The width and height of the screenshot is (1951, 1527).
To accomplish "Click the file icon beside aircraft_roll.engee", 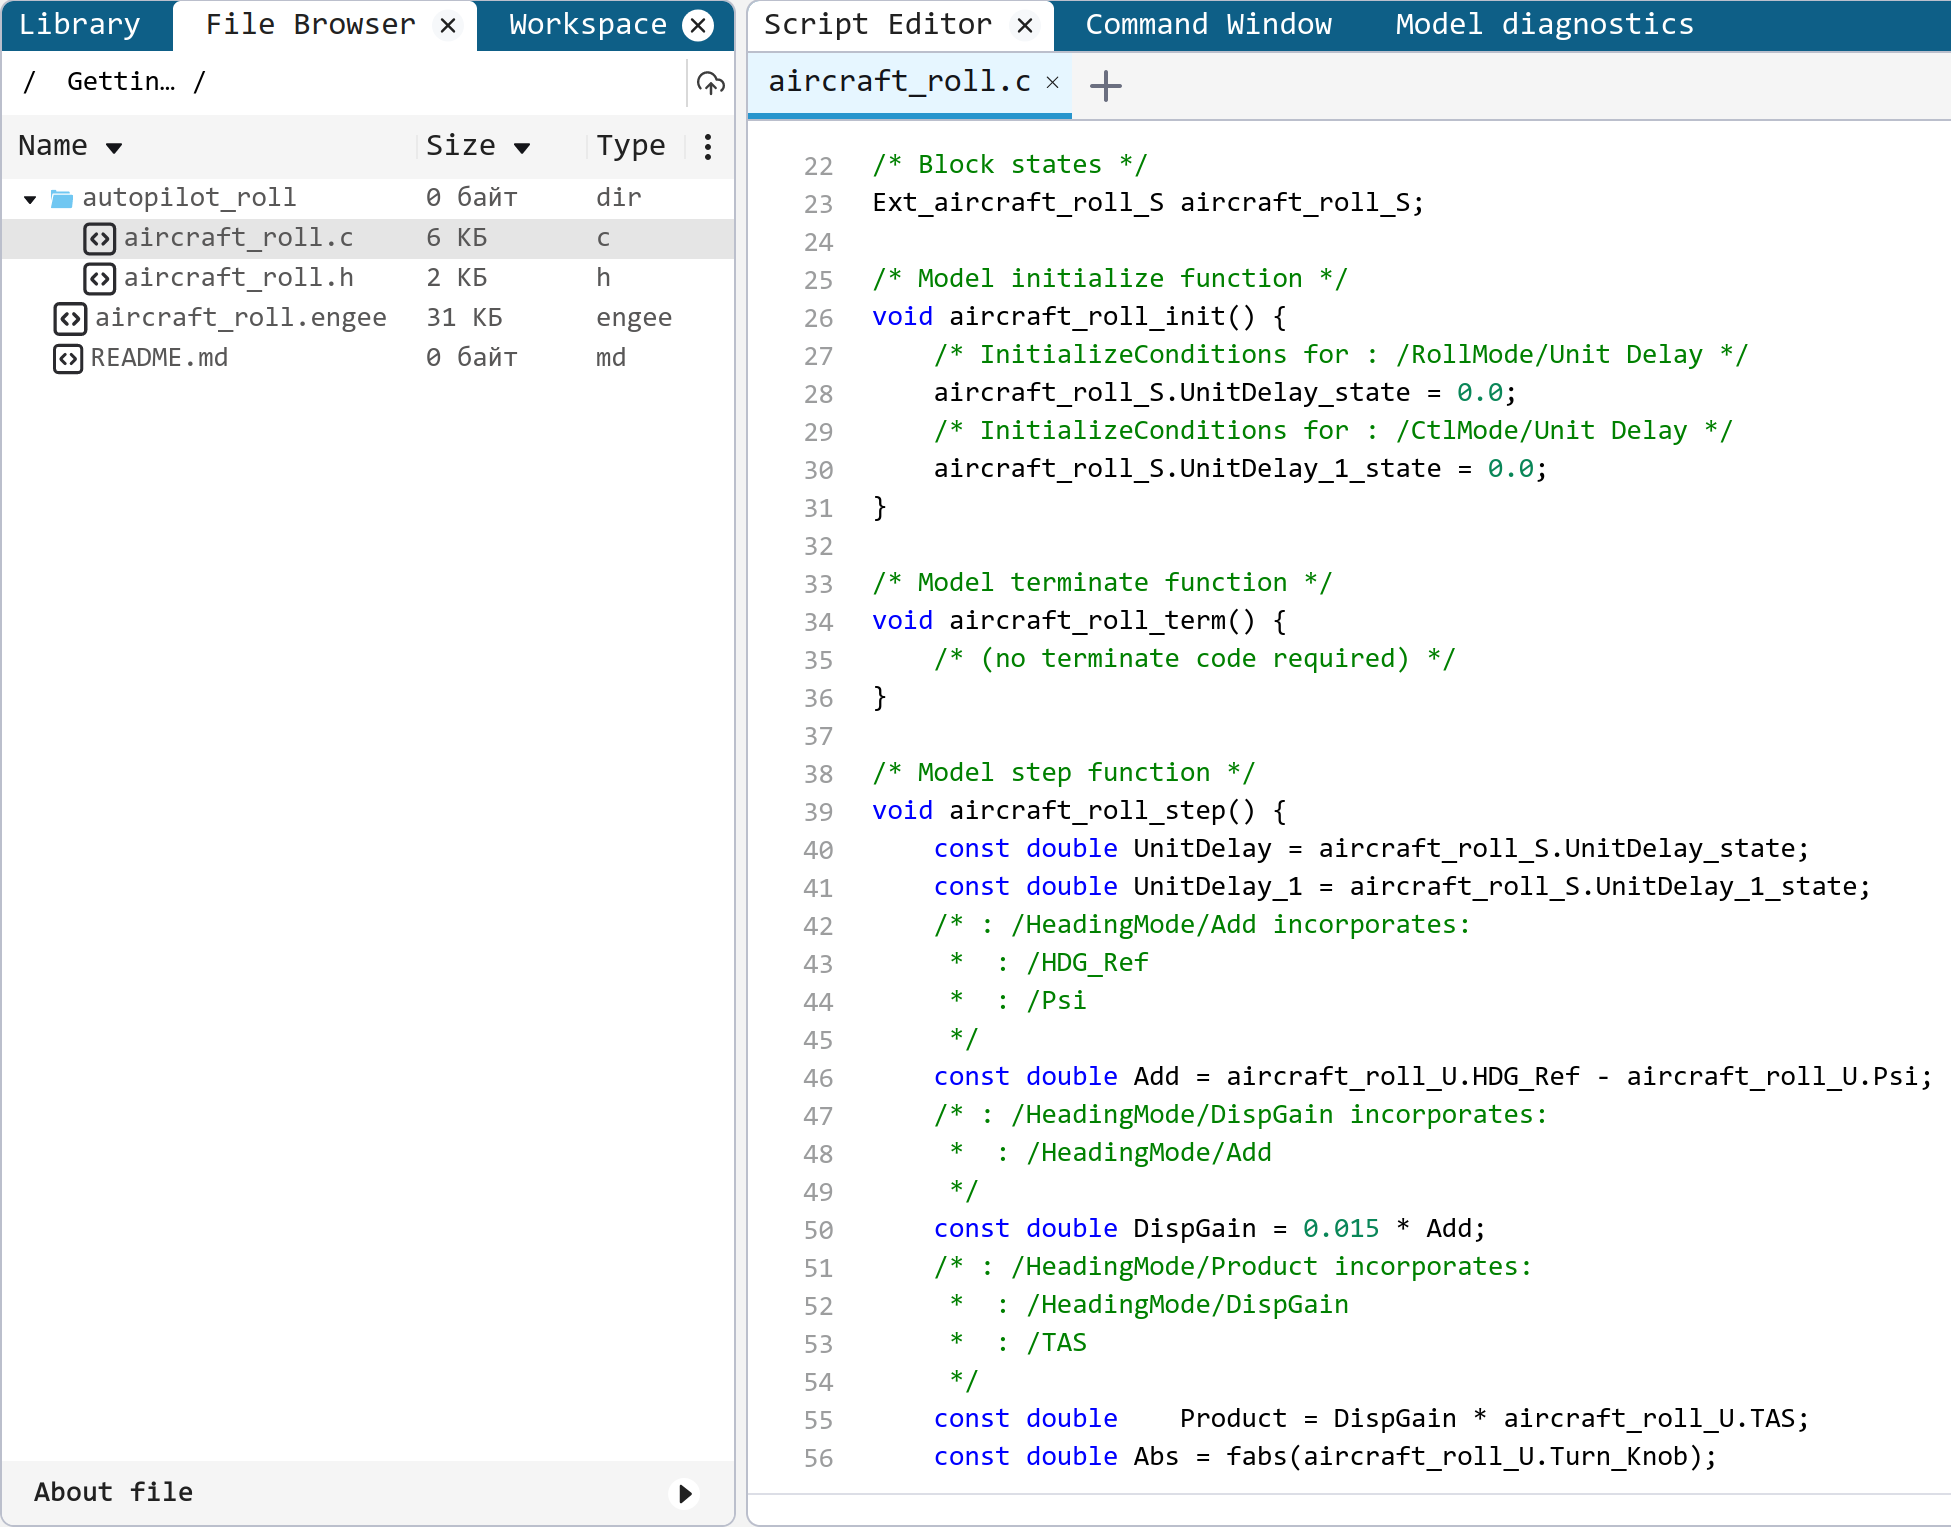I will click(x=68, y=318).
